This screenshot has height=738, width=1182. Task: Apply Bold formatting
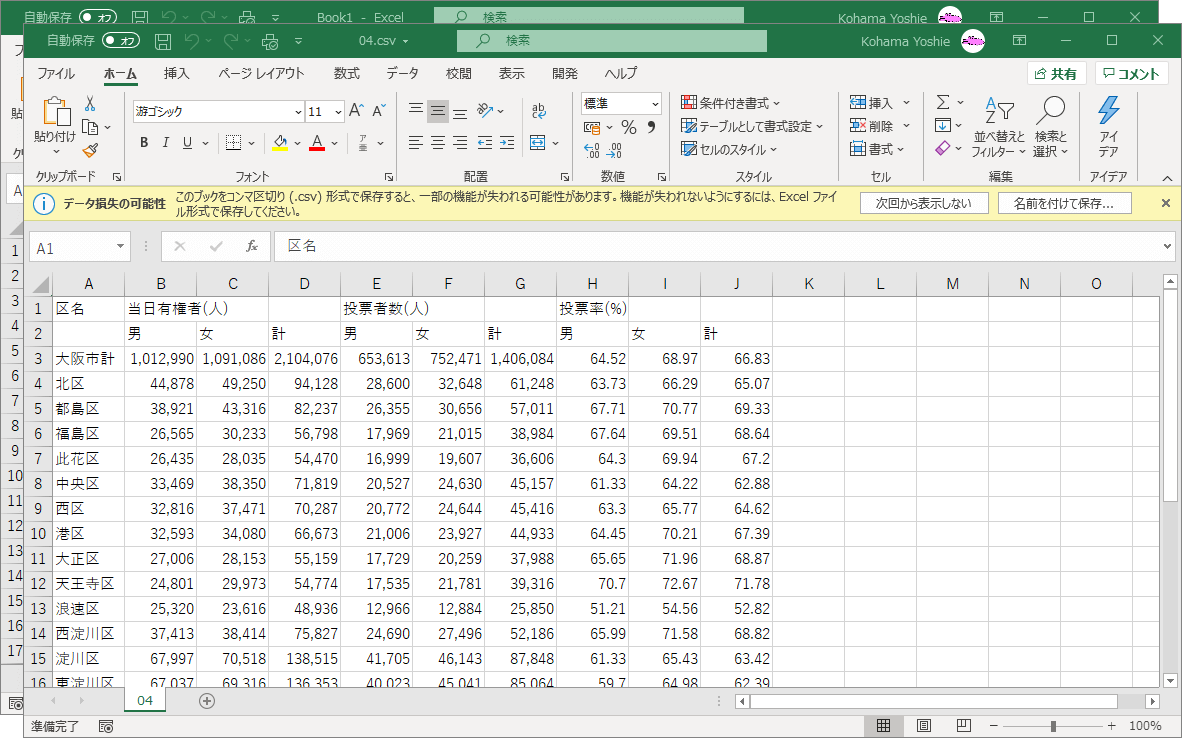[x=144, y=143]
